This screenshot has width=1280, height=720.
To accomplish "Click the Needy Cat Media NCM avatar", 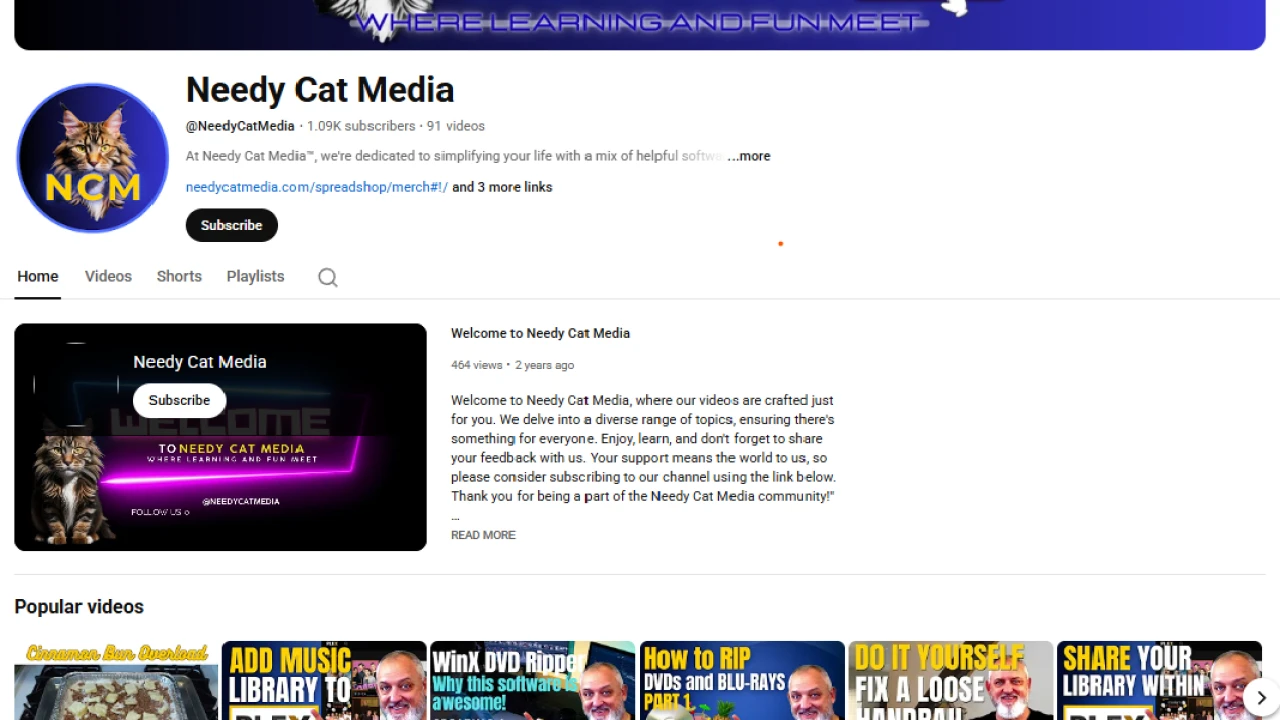I will click(92, 158).
